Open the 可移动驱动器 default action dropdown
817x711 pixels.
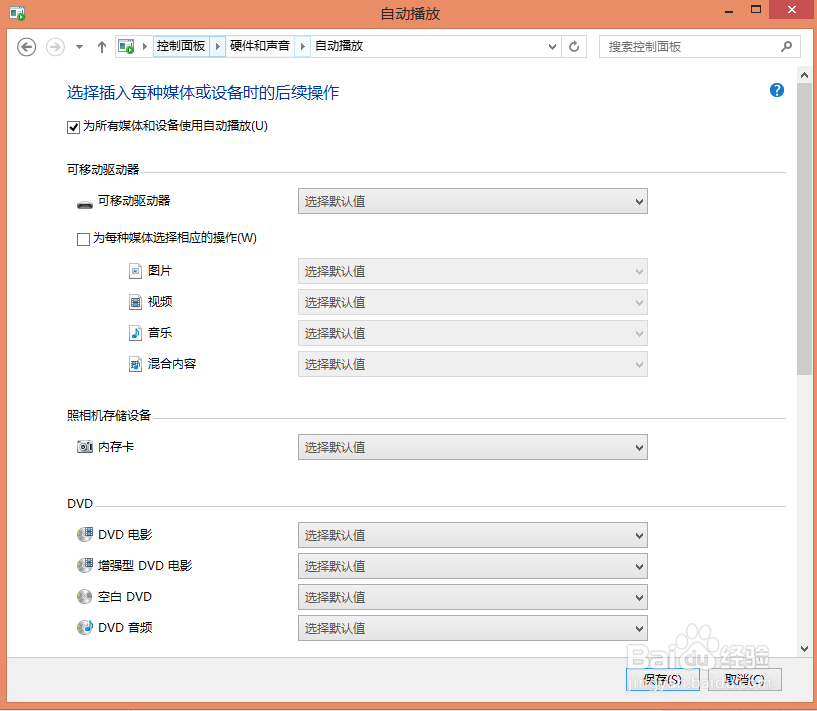point(471,201)
